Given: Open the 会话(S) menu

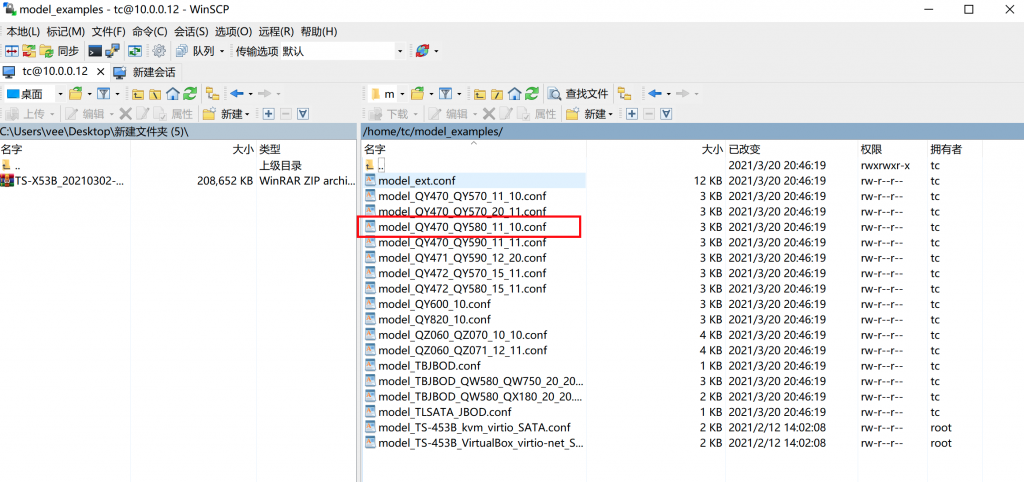Looking at the screenshot, I should (x=191, y=31).
